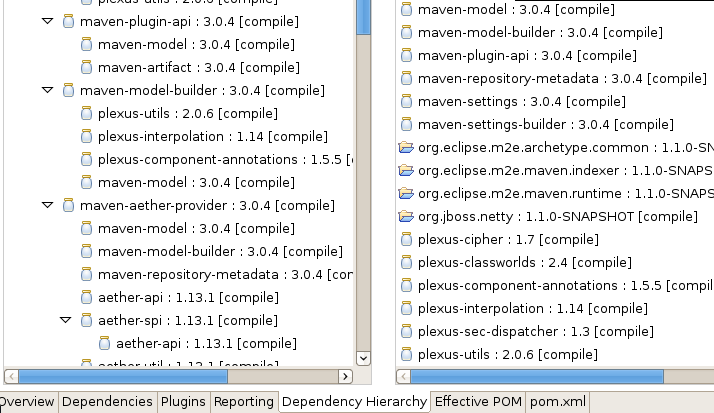Click folder icon of org.eclipse.m2e.archetype.common
This screenshot has height=413, width=714.
[406, 148]
